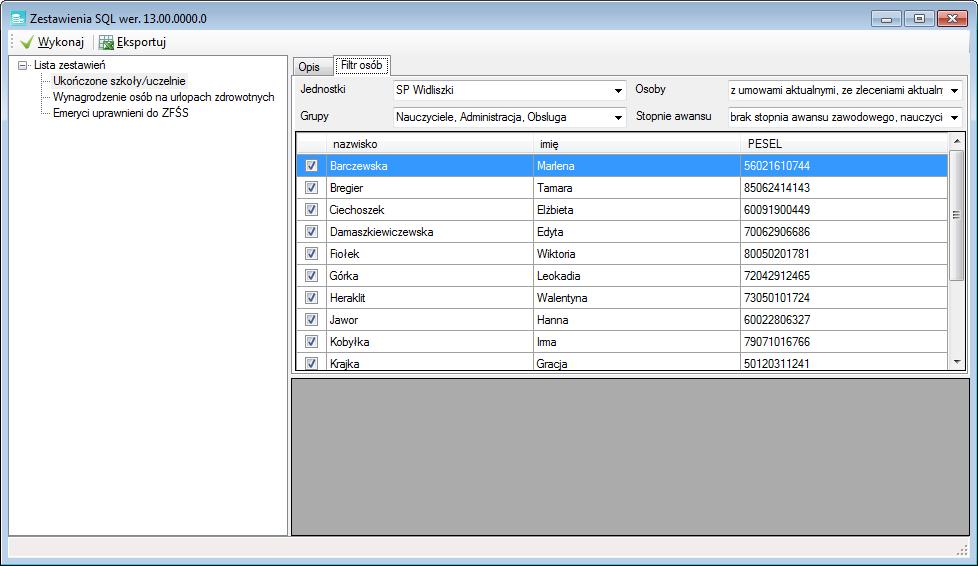Click the Wykonaj checkmark icon
This screenshot has height=566, width=978.
point(27,42)
